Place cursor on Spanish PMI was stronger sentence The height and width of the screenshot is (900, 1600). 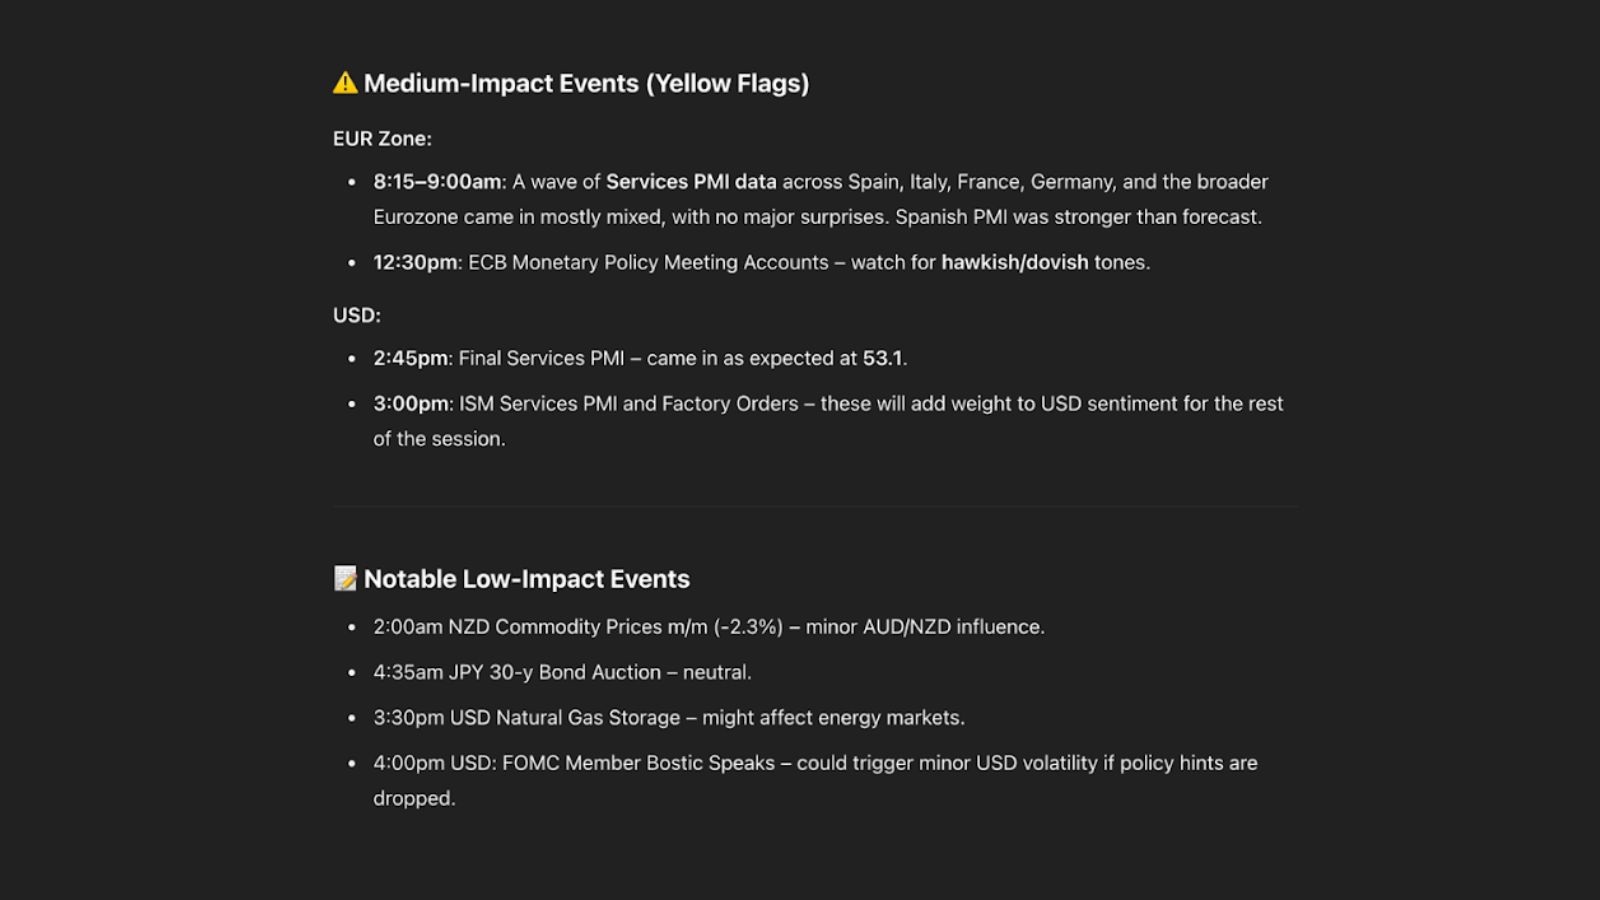point(1078,217)
